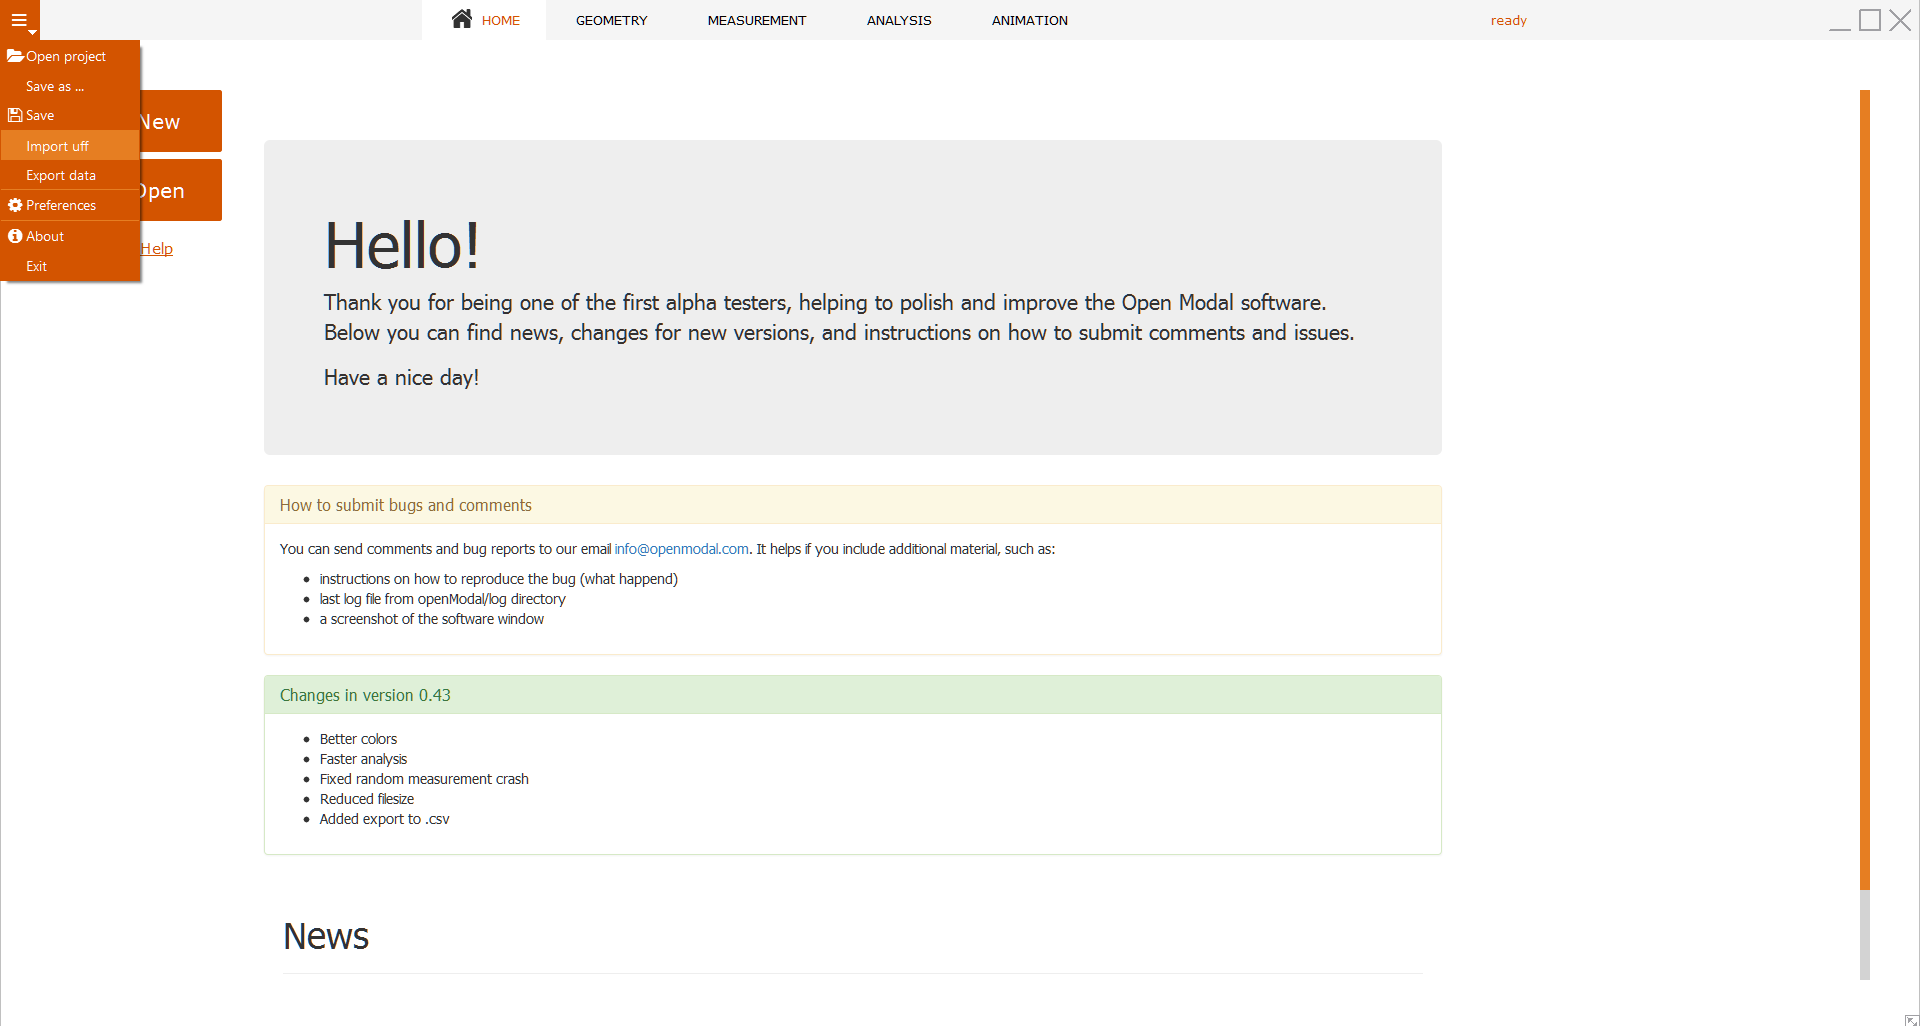
Task: Maximize the application window
Action: (1870, 20)
